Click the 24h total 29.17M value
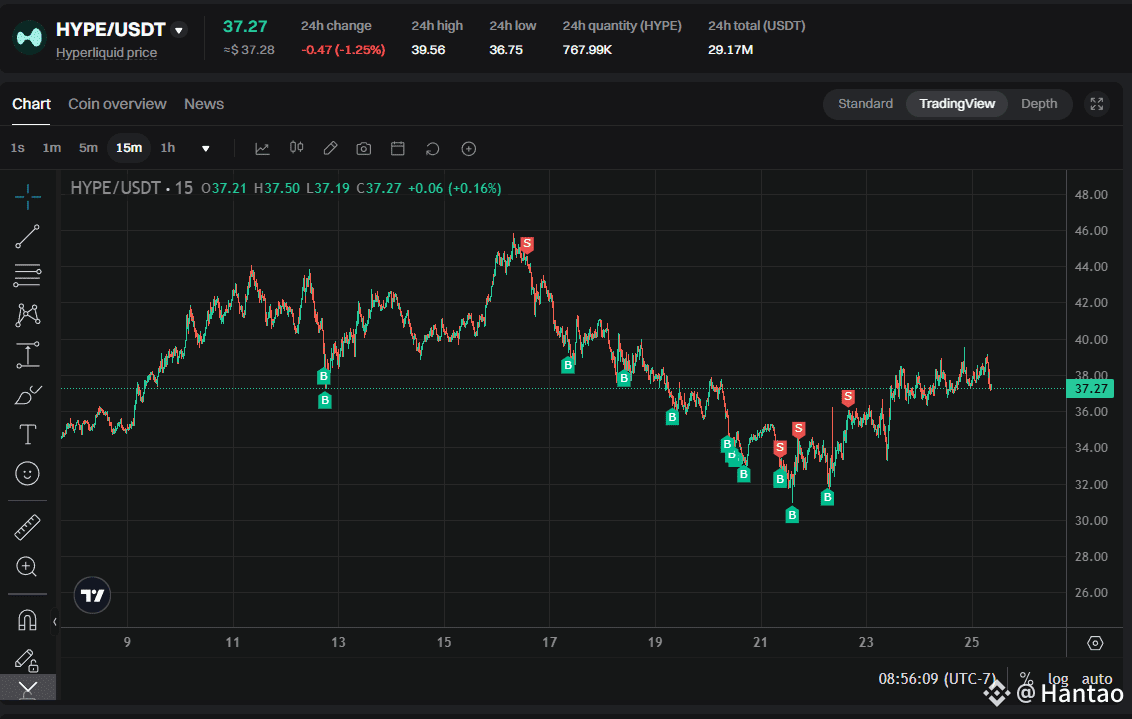 tap(730, 50)
